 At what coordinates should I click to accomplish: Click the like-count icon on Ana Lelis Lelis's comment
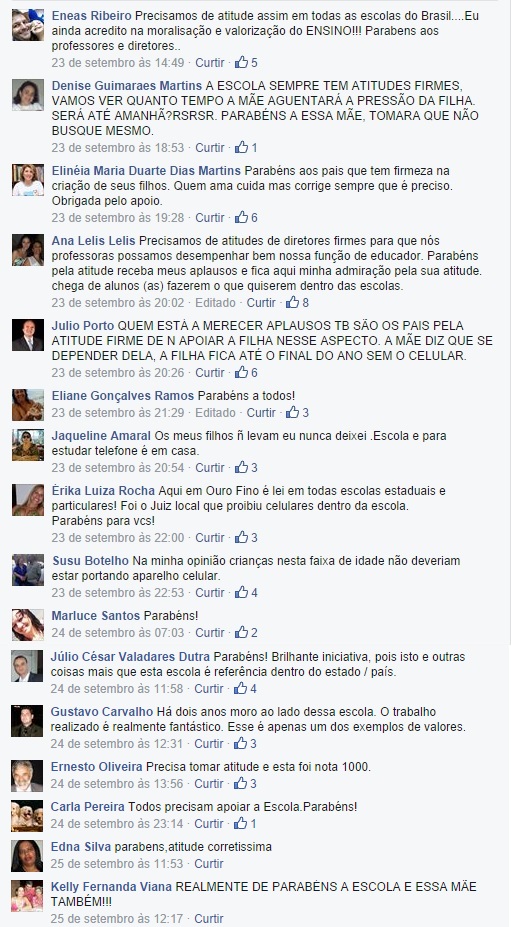click(x=292, y=302)
